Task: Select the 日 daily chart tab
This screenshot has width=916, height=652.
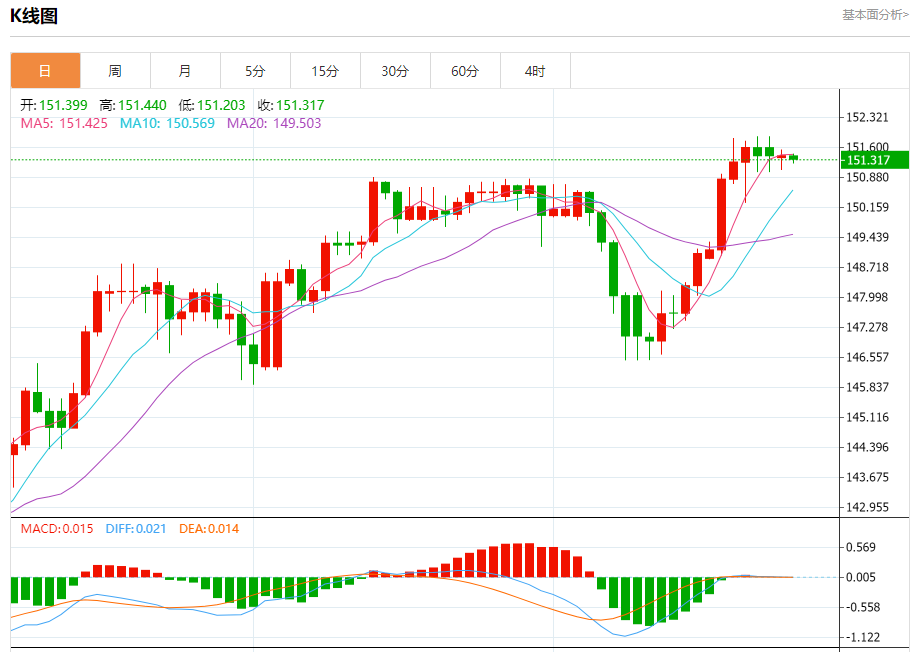Action: click(x=46, y=71)
